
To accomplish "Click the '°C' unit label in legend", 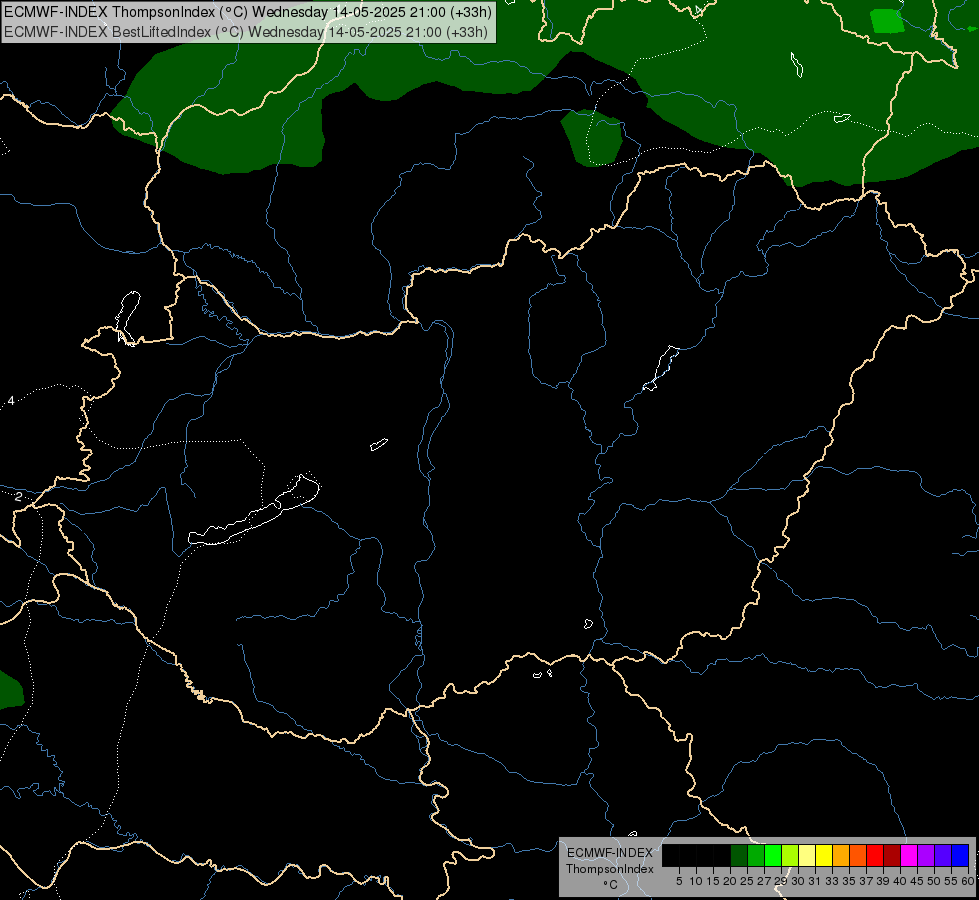I will (x=610, y=884).
